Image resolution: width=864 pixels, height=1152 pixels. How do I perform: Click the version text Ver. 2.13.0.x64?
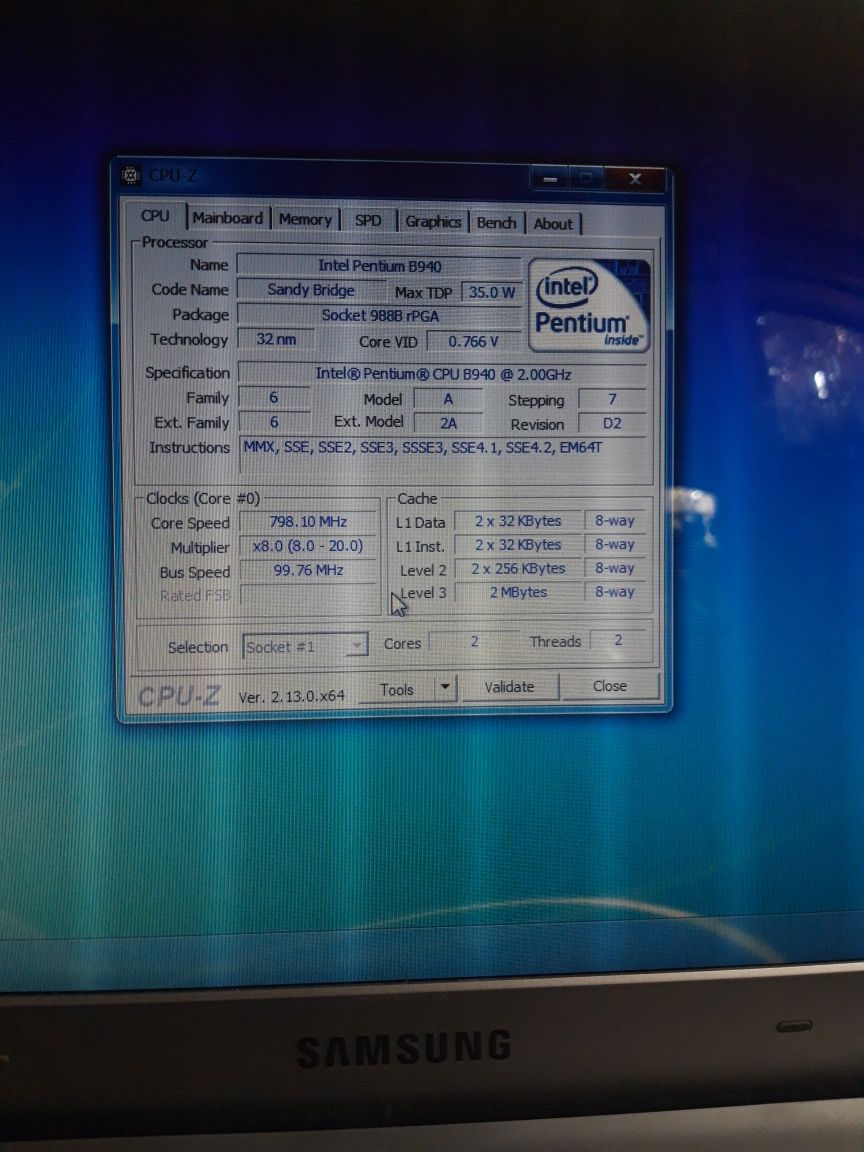pos(292,696)
